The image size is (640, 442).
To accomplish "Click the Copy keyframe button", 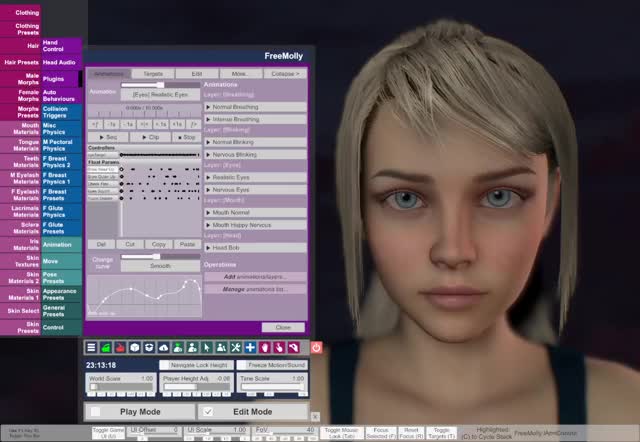I will tap(158, 244).
